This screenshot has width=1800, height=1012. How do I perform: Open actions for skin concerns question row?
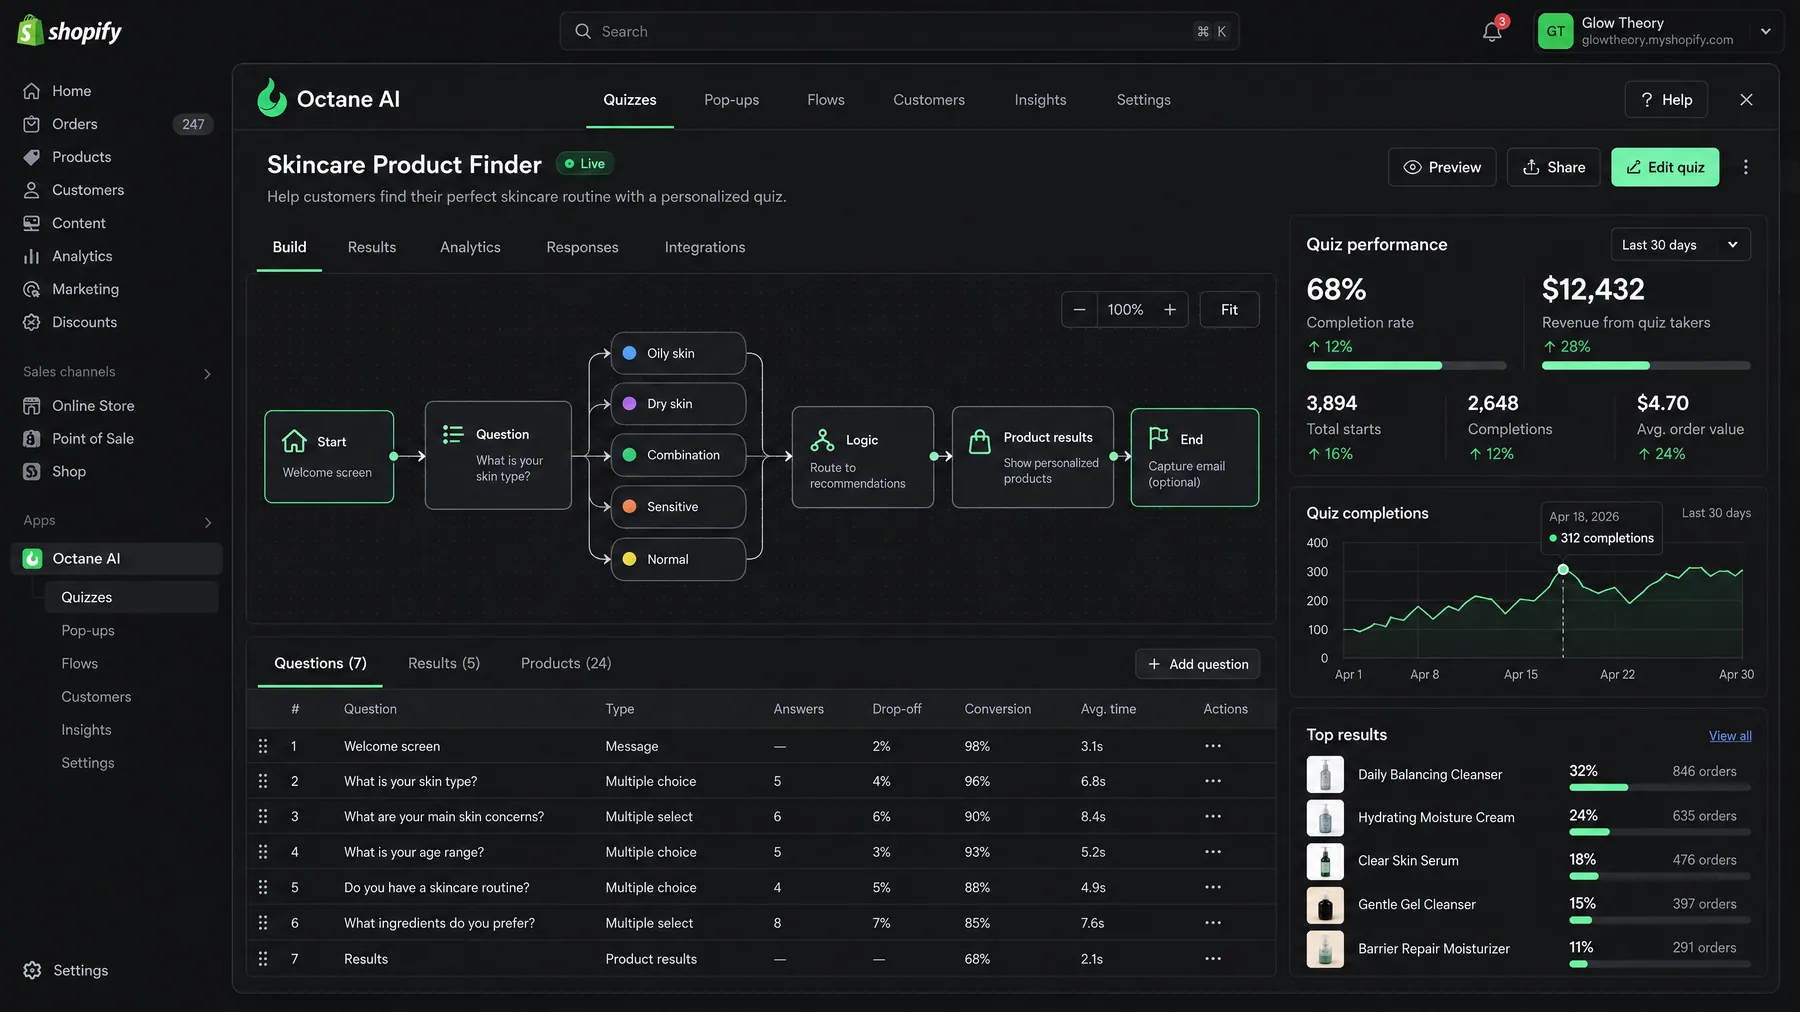[1213, 816]
